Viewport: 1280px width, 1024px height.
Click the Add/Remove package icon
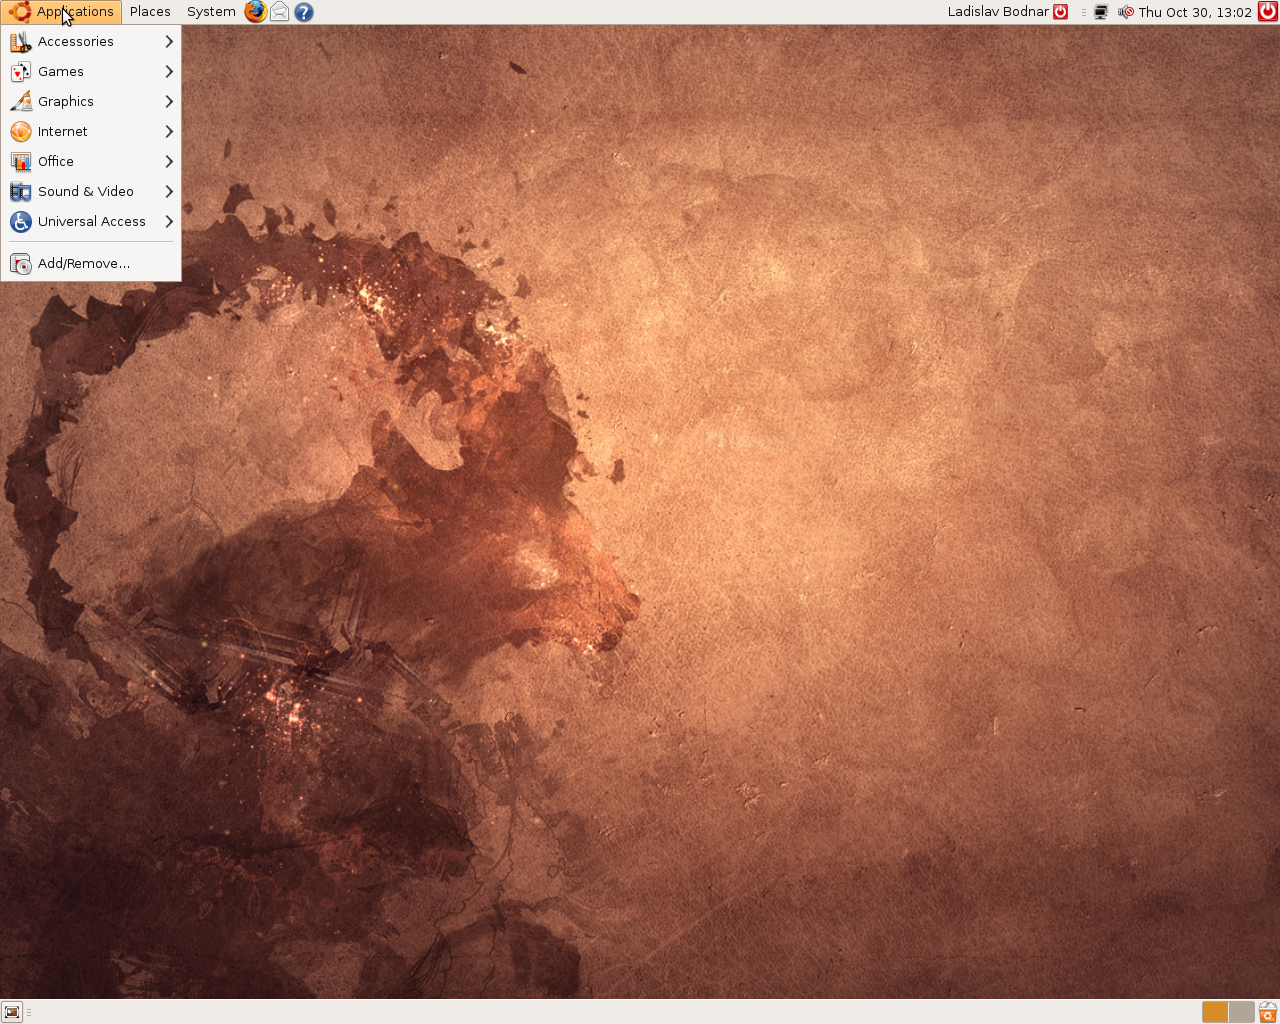pos(21,264)
